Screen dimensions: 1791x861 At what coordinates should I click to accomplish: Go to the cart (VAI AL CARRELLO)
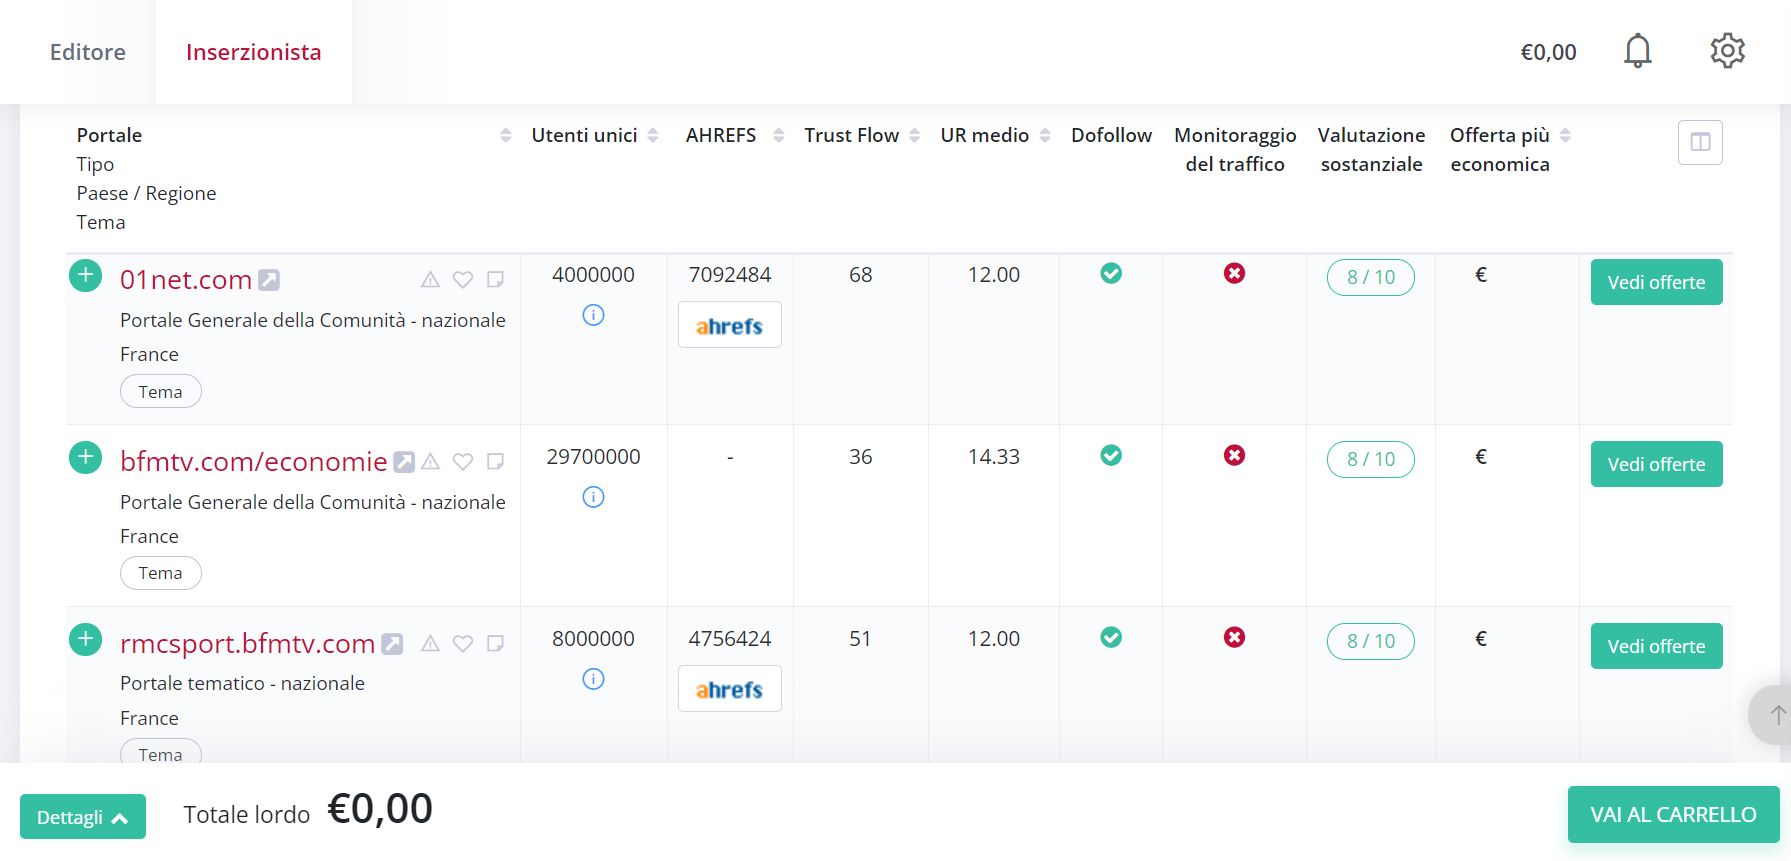(1673, 814)
